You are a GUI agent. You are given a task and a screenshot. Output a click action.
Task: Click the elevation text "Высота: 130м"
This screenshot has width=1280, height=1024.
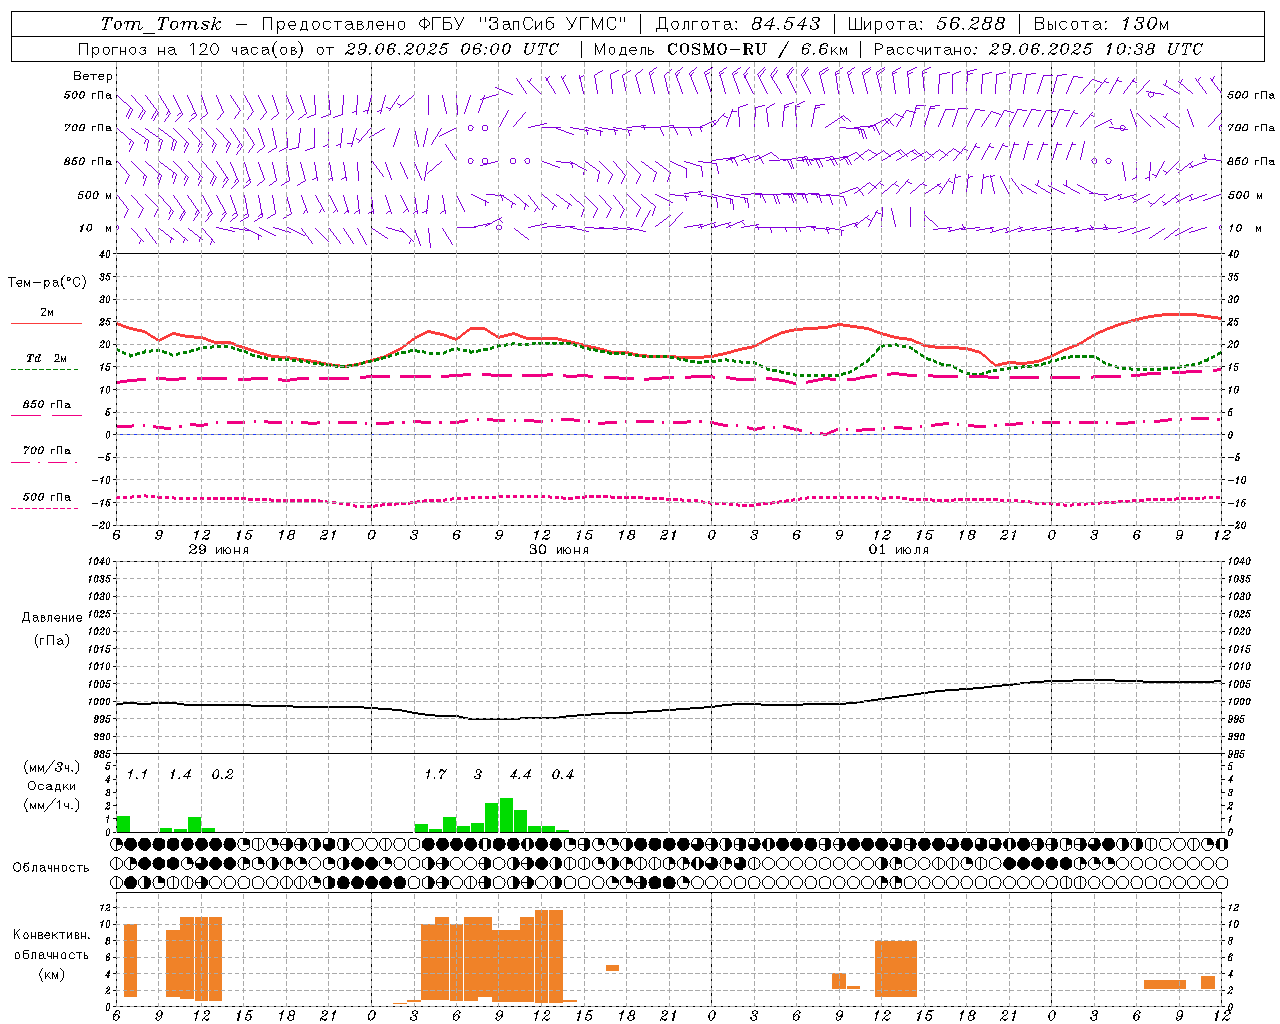coord(1101,24)
